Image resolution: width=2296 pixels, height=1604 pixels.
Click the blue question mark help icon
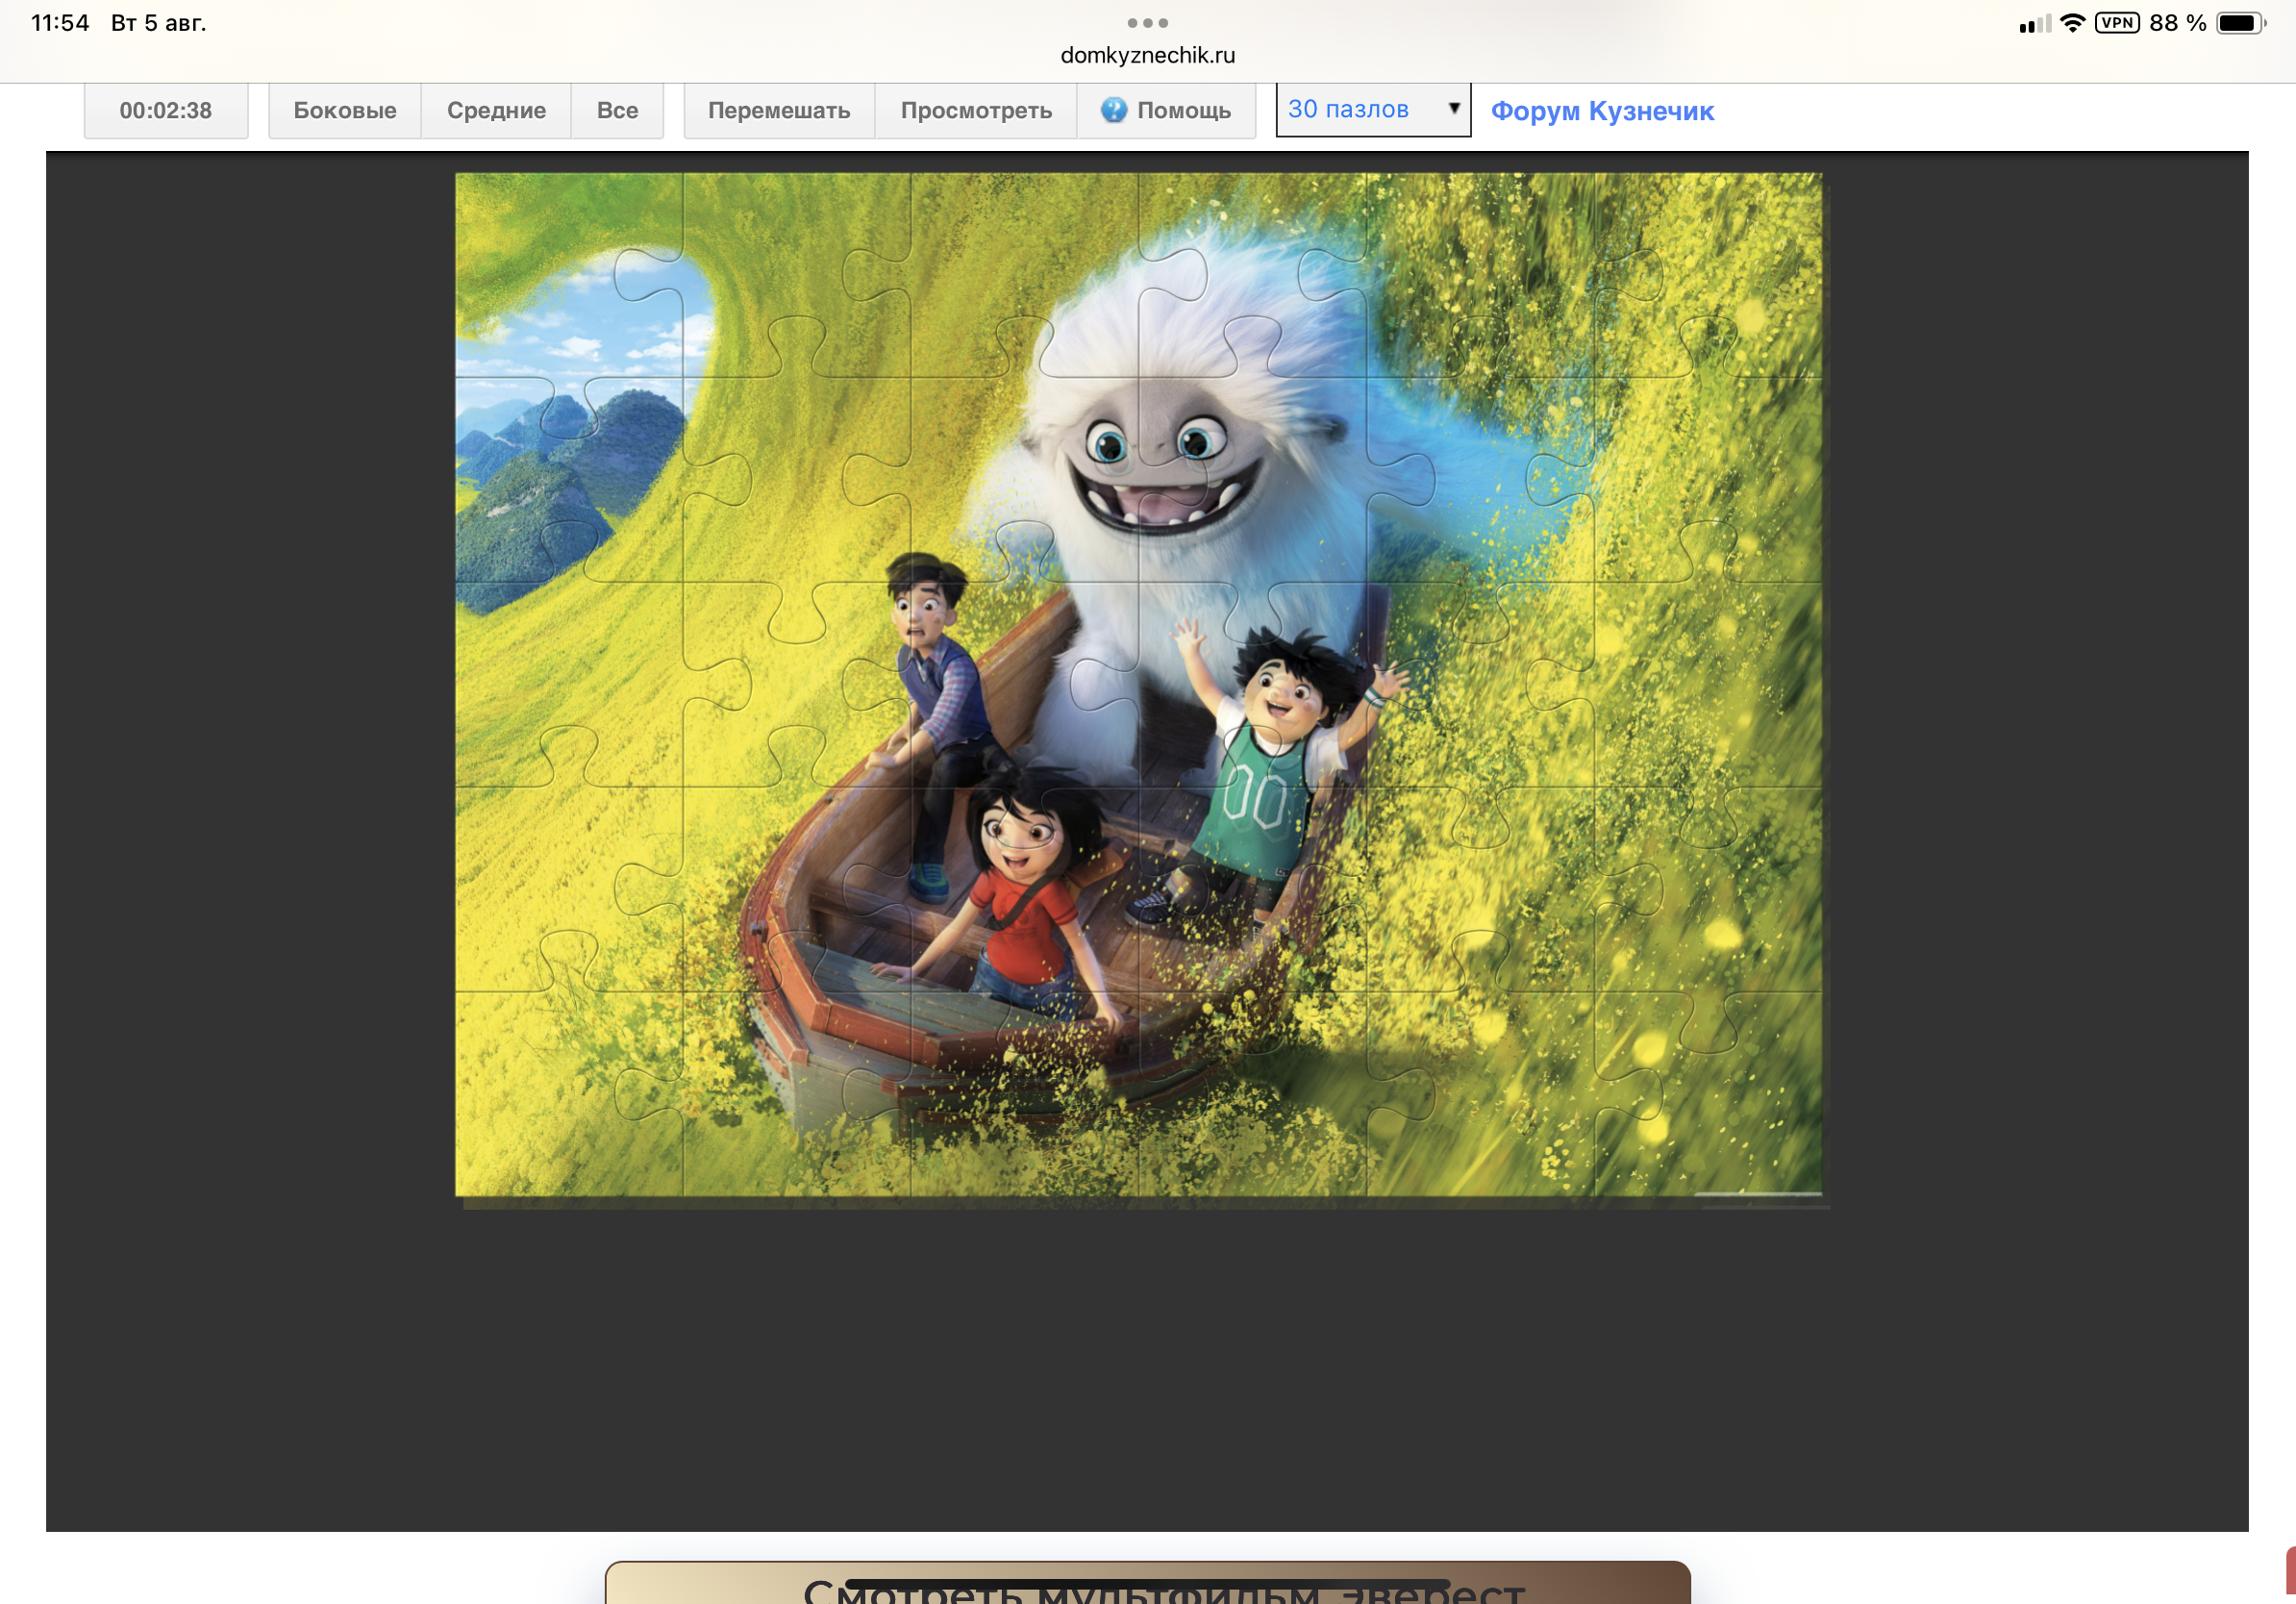tap(1114, 110)
